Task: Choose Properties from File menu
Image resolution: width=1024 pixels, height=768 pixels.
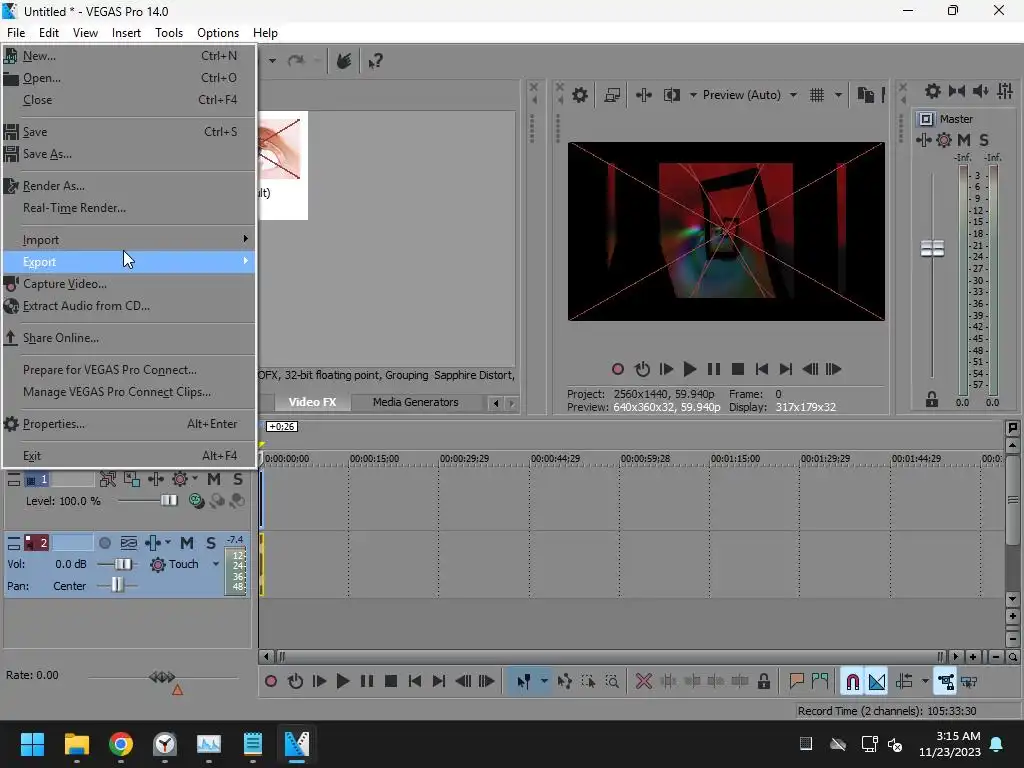Action: tap(128, 424)
